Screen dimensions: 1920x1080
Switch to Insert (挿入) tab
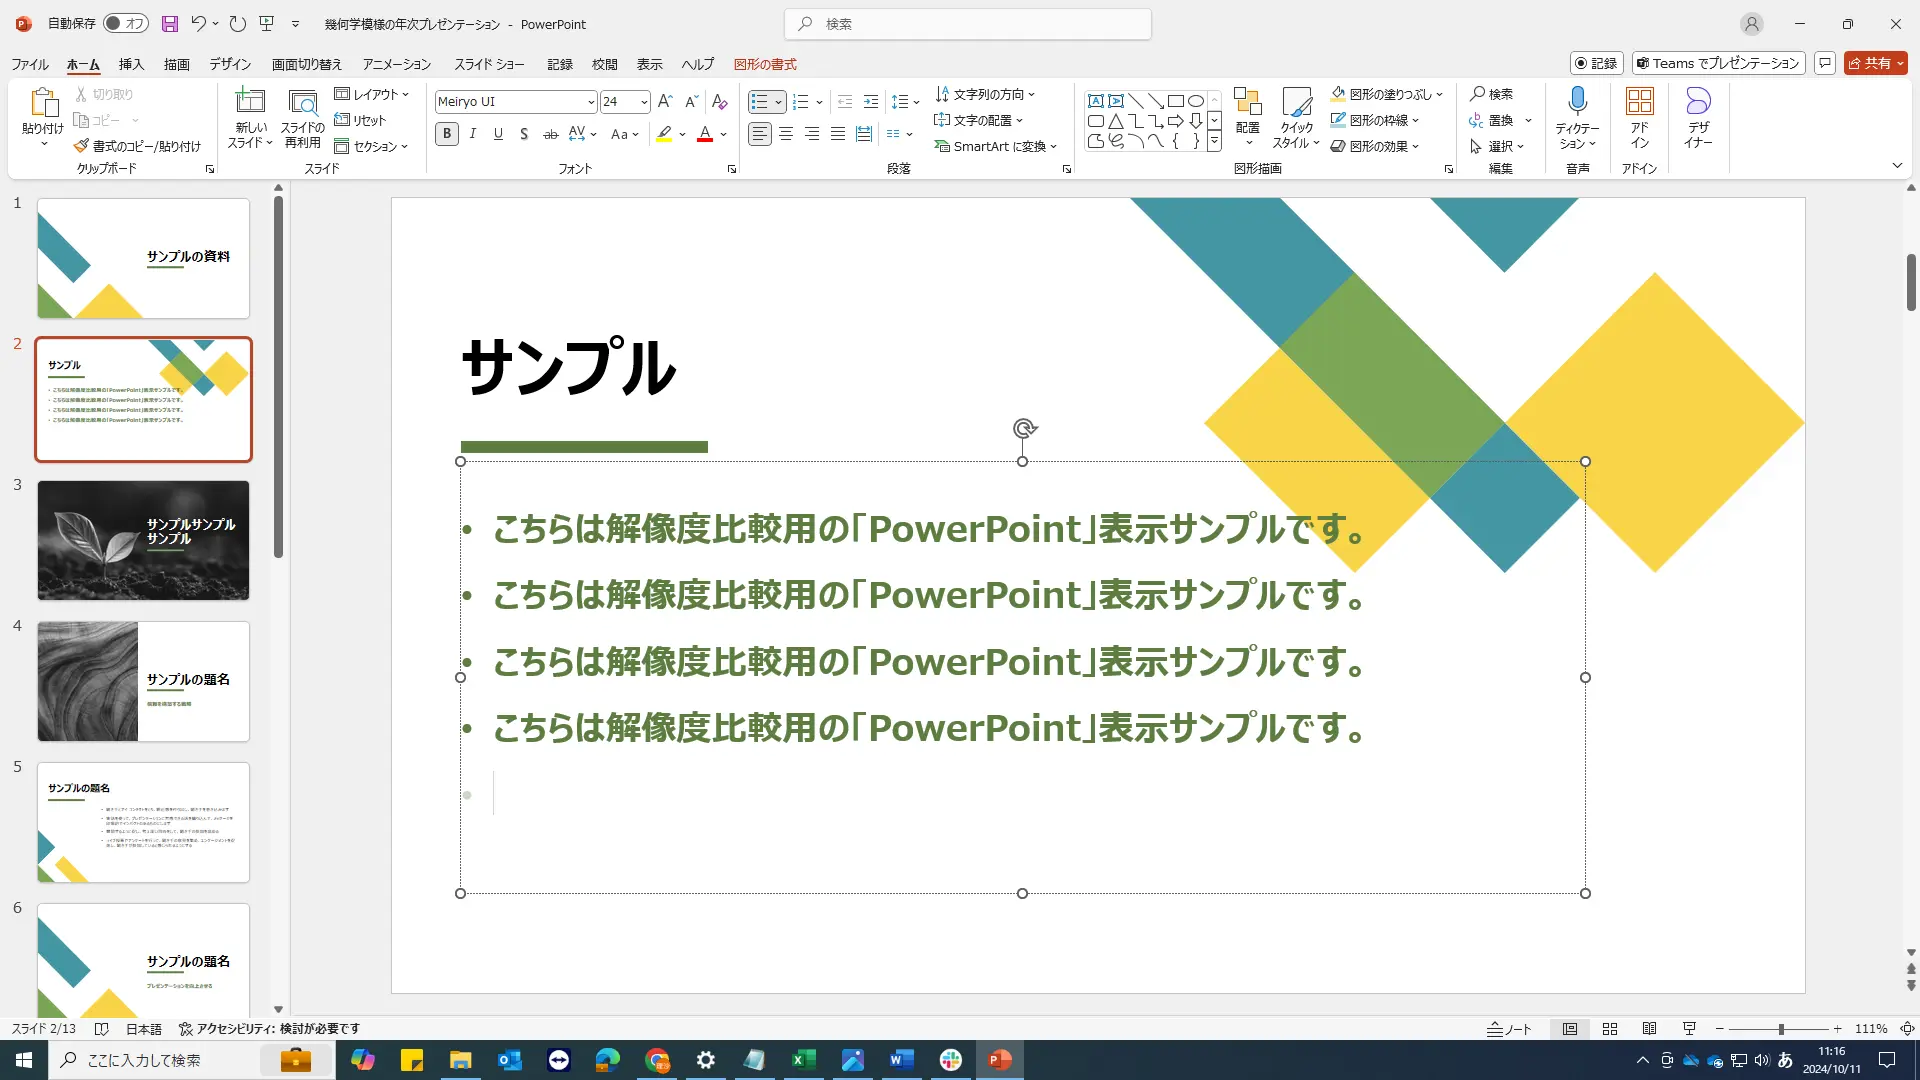click(x=131, y=64)
